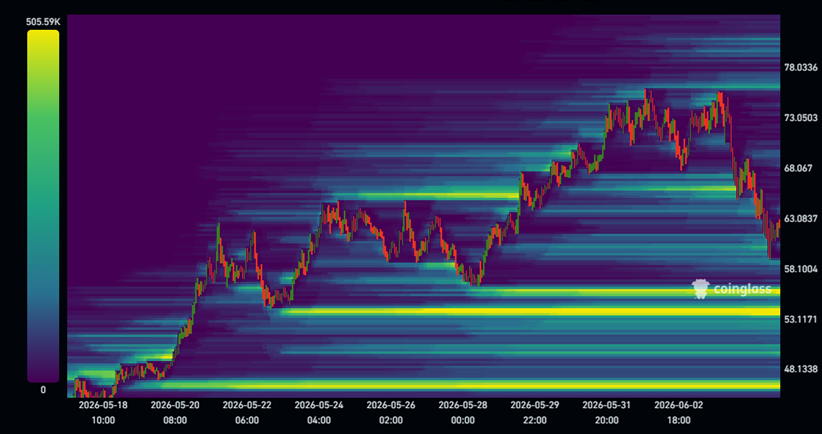The image size is (822, 434).
Task: Click the 58.1004 price axis label
Action: (801, 268)
